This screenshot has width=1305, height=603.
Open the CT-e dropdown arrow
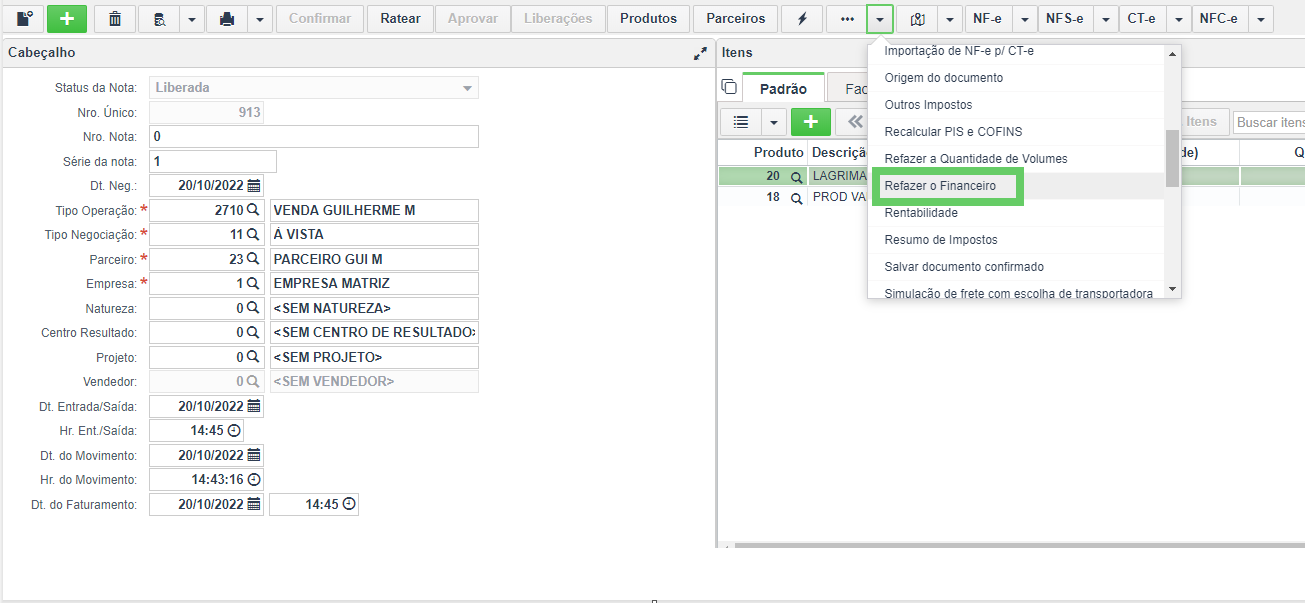pyautogui.click(x=1179, y=19)
